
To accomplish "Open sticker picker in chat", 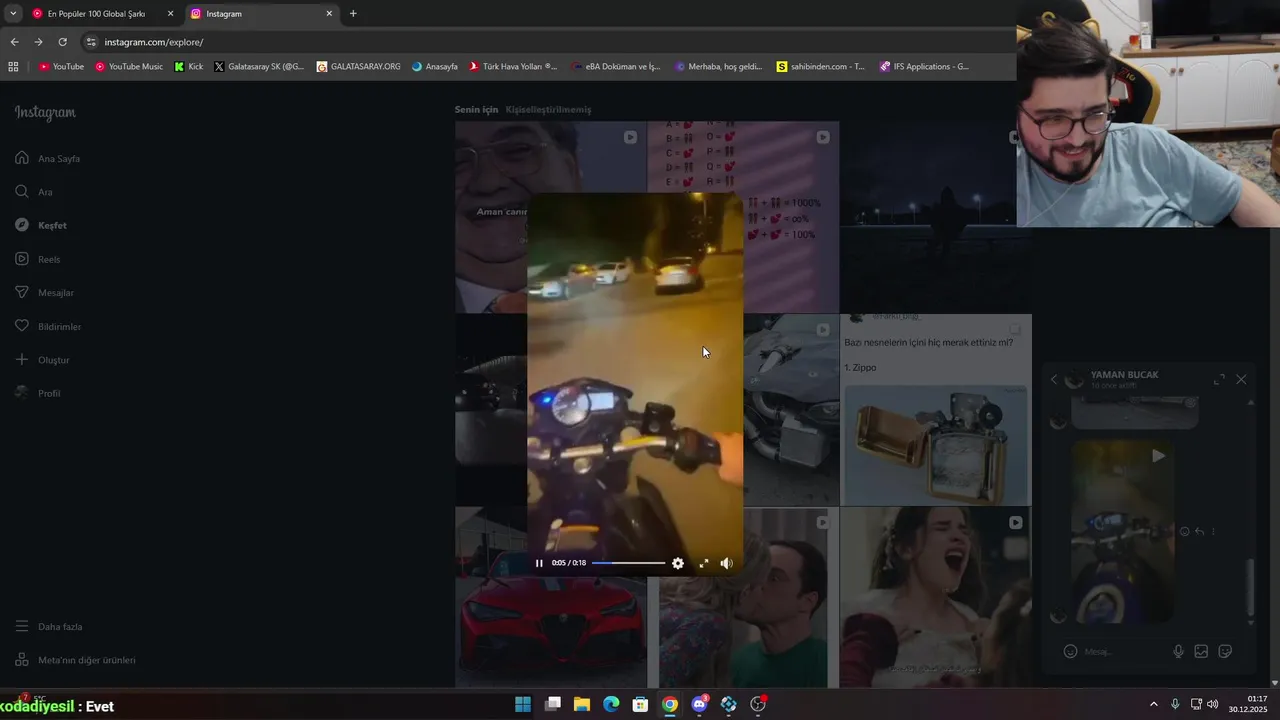I will pyautogui.click(x=1225, y=652).
